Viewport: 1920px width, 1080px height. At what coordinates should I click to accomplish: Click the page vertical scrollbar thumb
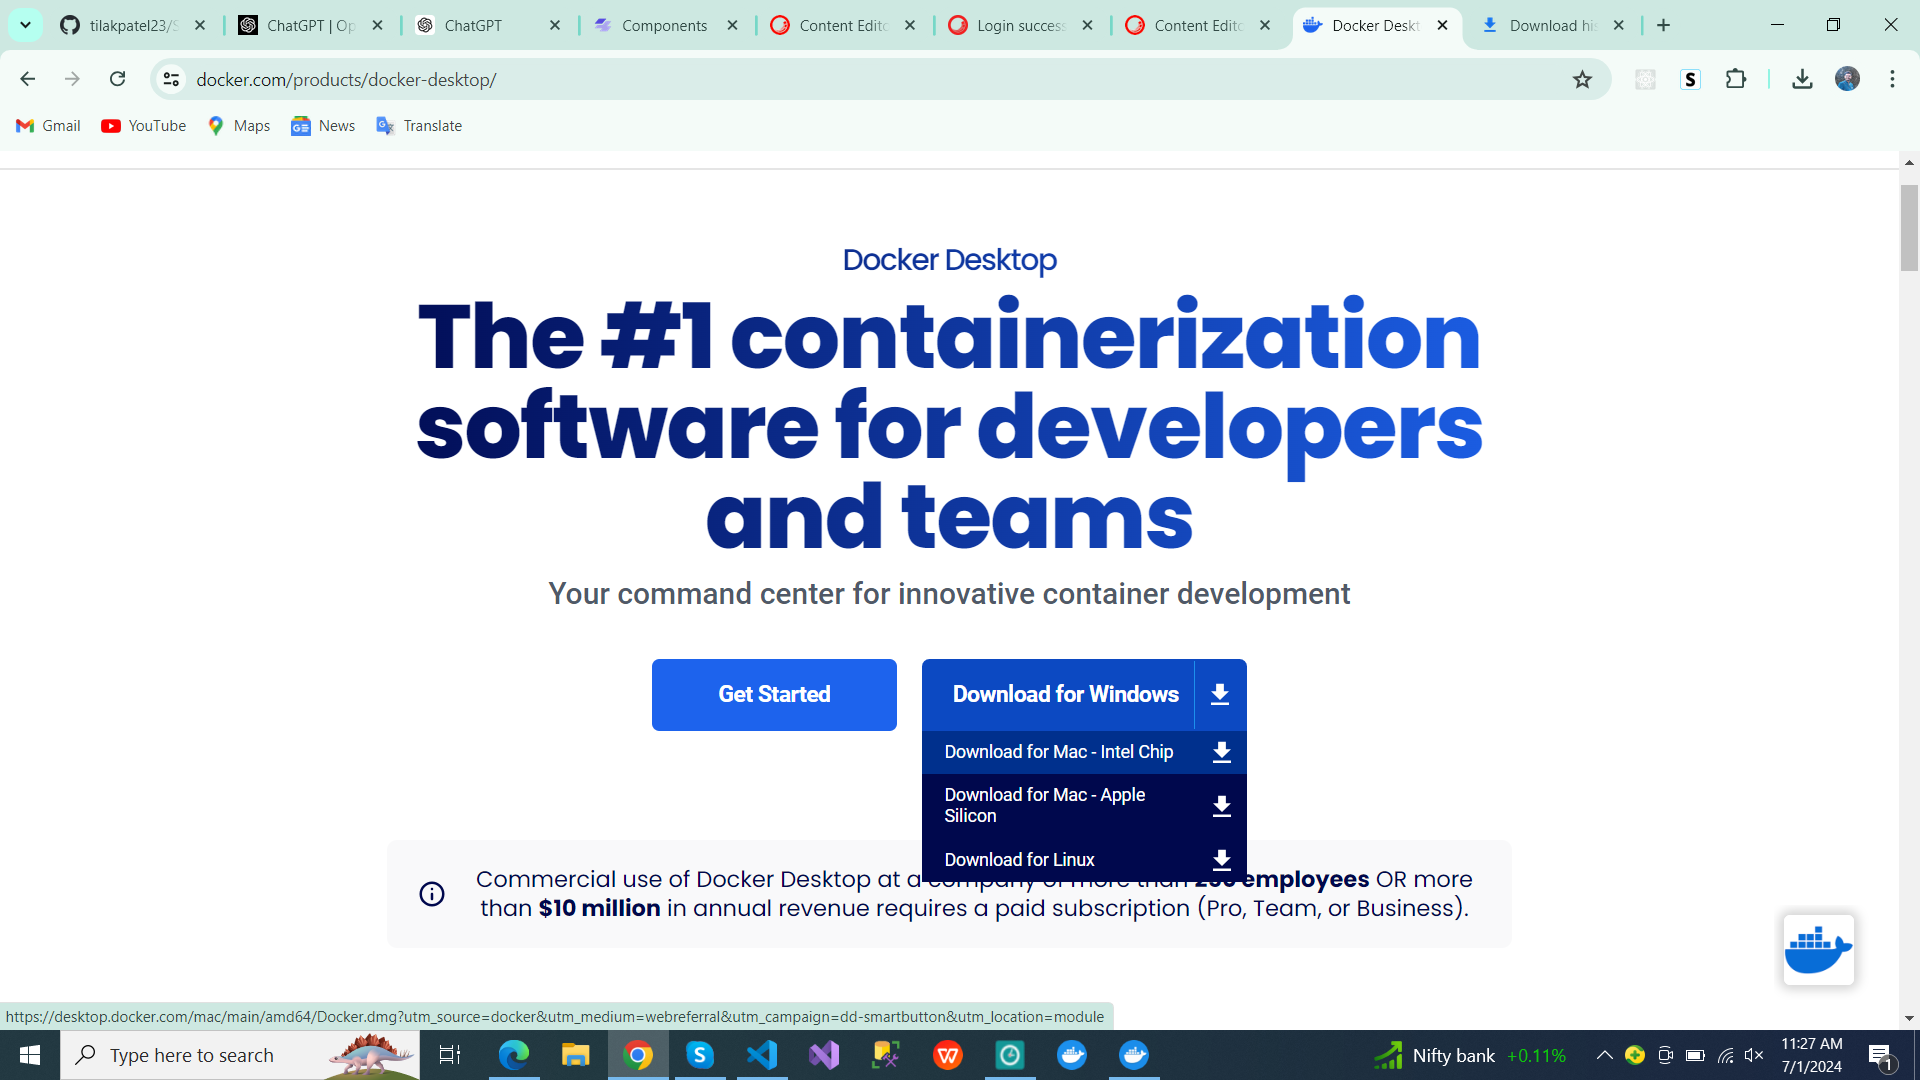pyautogui.click(x=1909, y=228)
